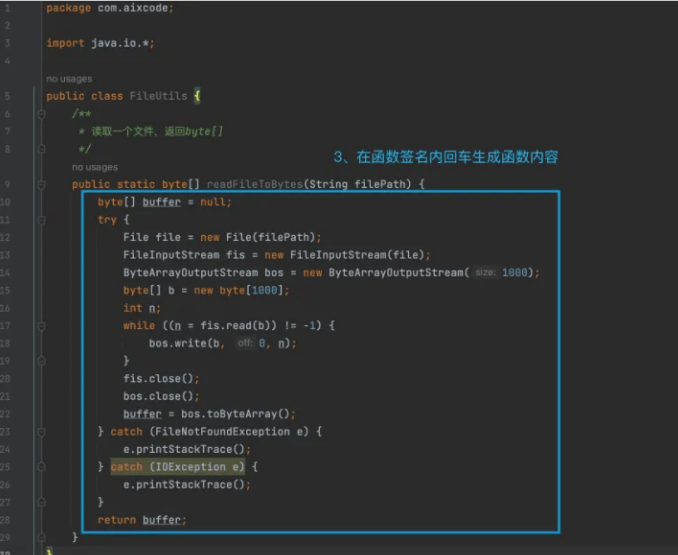Click the comment text '读取一个文件、返回byte[]'
This screenshot has width=678, height=555.
coord(157,131)
